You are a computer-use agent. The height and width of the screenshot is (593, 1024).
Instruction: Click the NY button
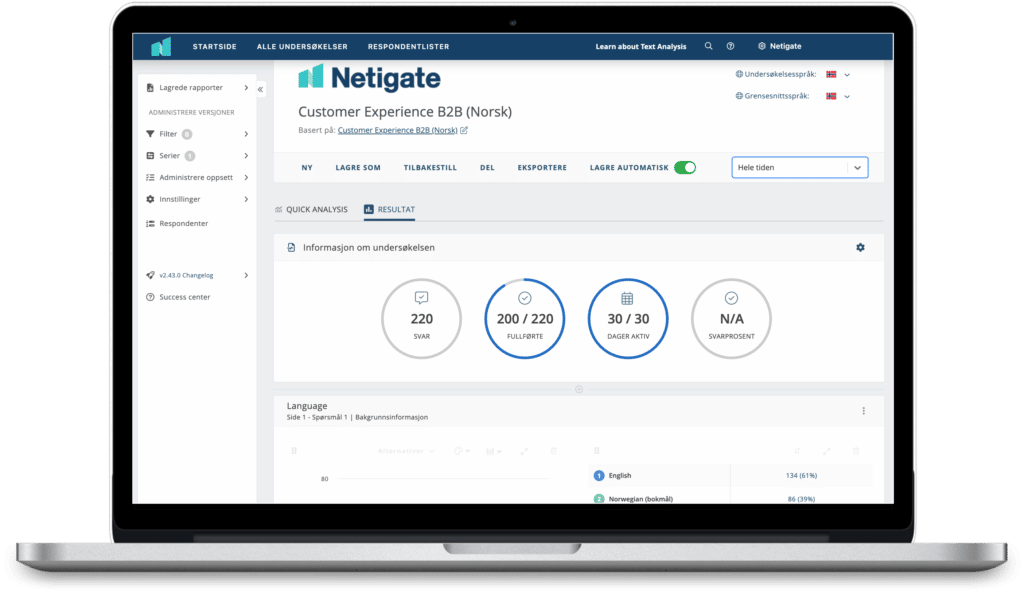(307, 168)
